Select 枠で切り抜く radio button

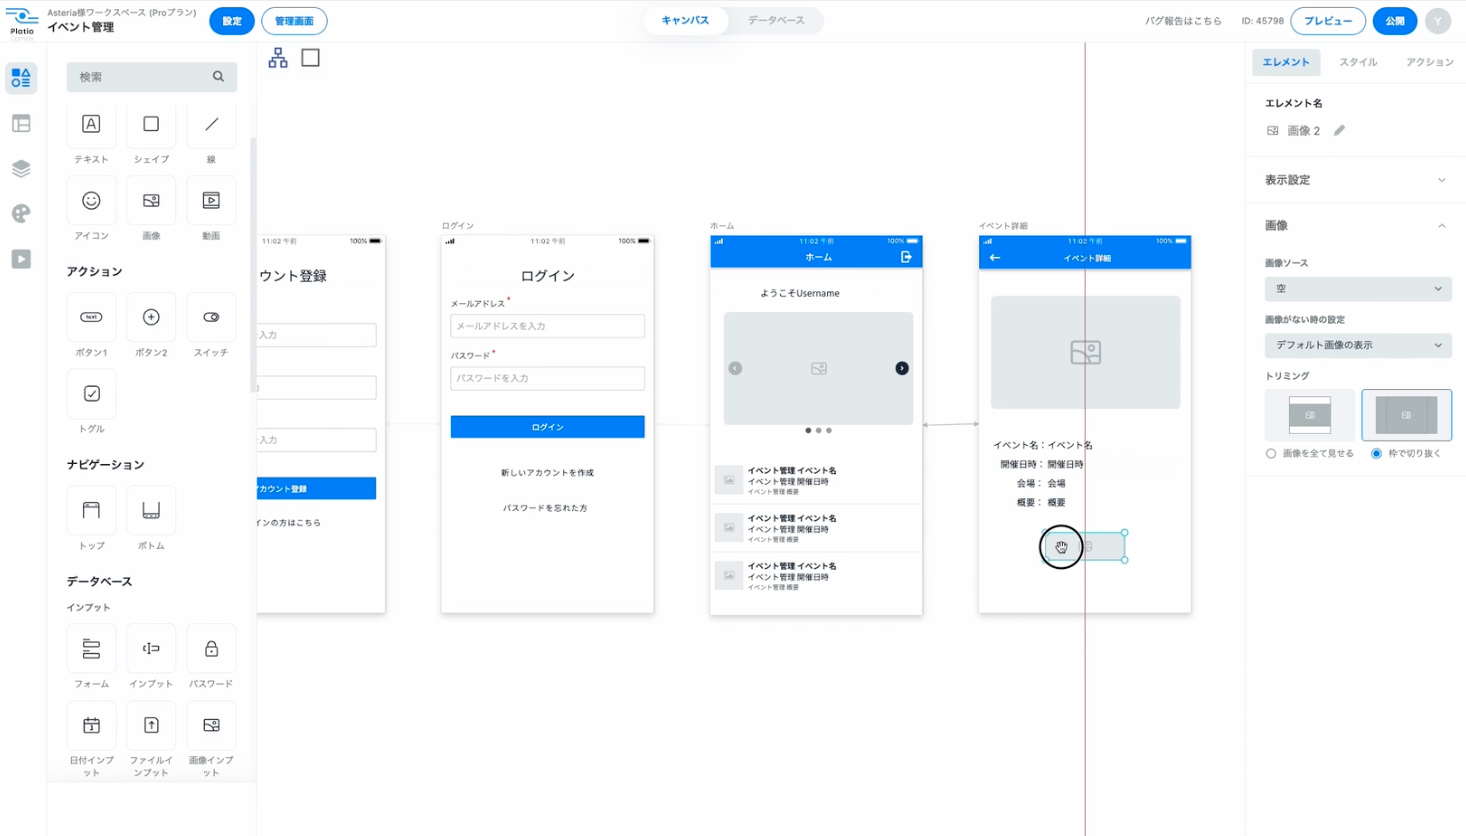1376,454
